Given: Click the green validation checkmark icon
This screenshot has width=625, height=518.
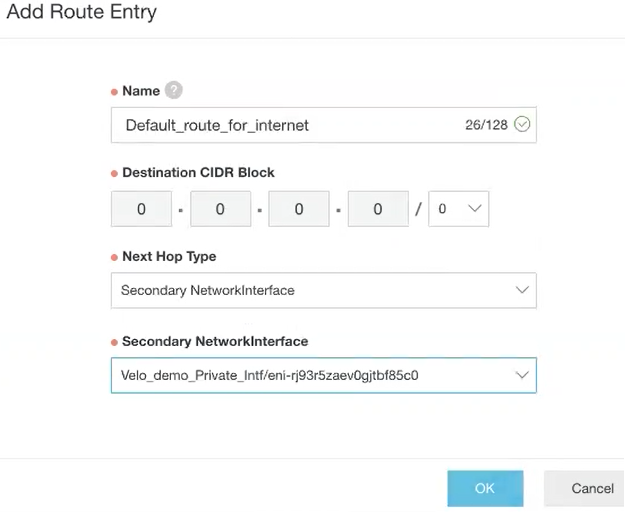Looking at the screenshot, I should tap(521, 125).
